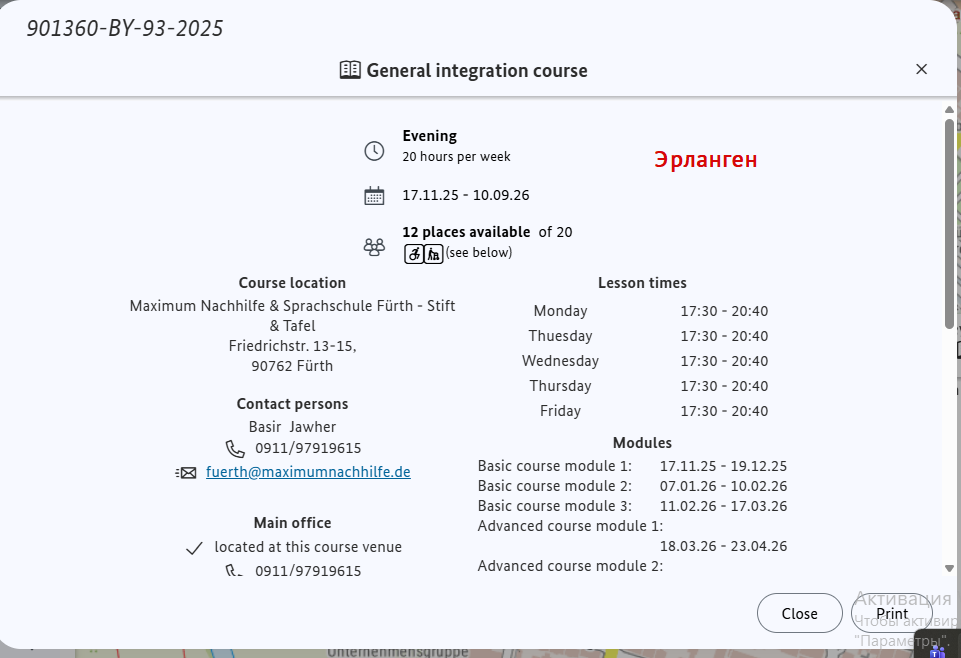Click the Thuesday row
This screenshot has width=961, height=658.
click(643, 336)
